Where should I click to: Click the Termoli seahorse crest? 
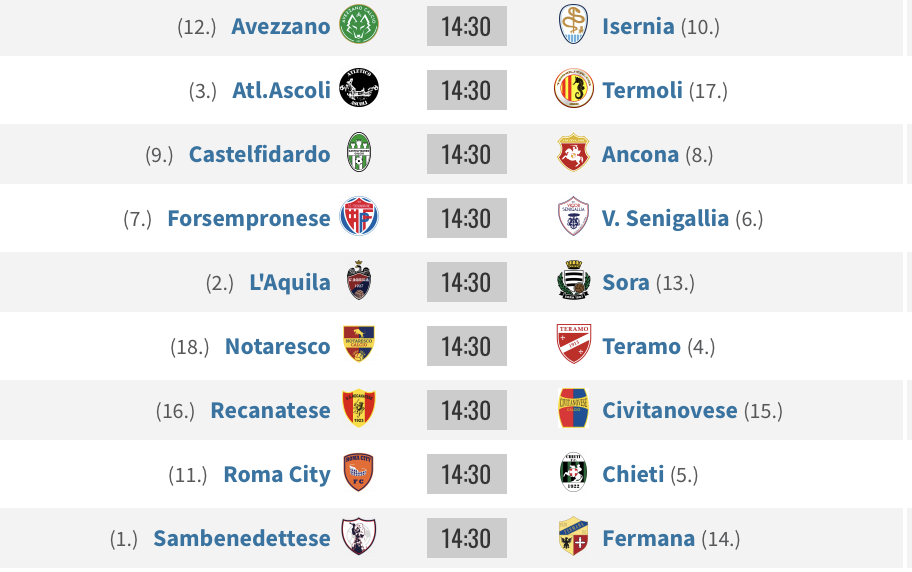pos(573,88)
